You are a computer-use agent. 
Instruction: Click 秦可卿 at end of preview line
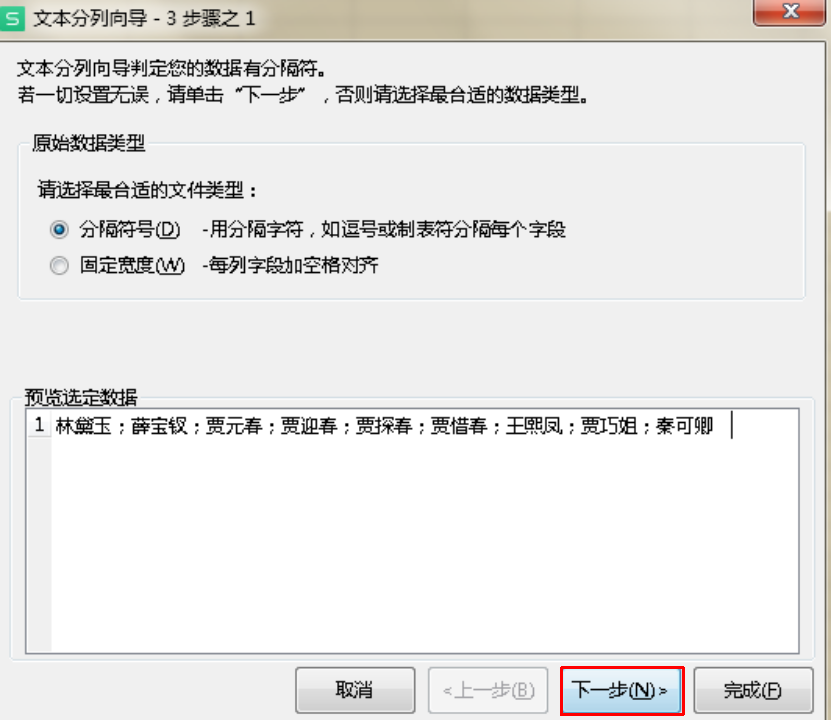(684, 426)
